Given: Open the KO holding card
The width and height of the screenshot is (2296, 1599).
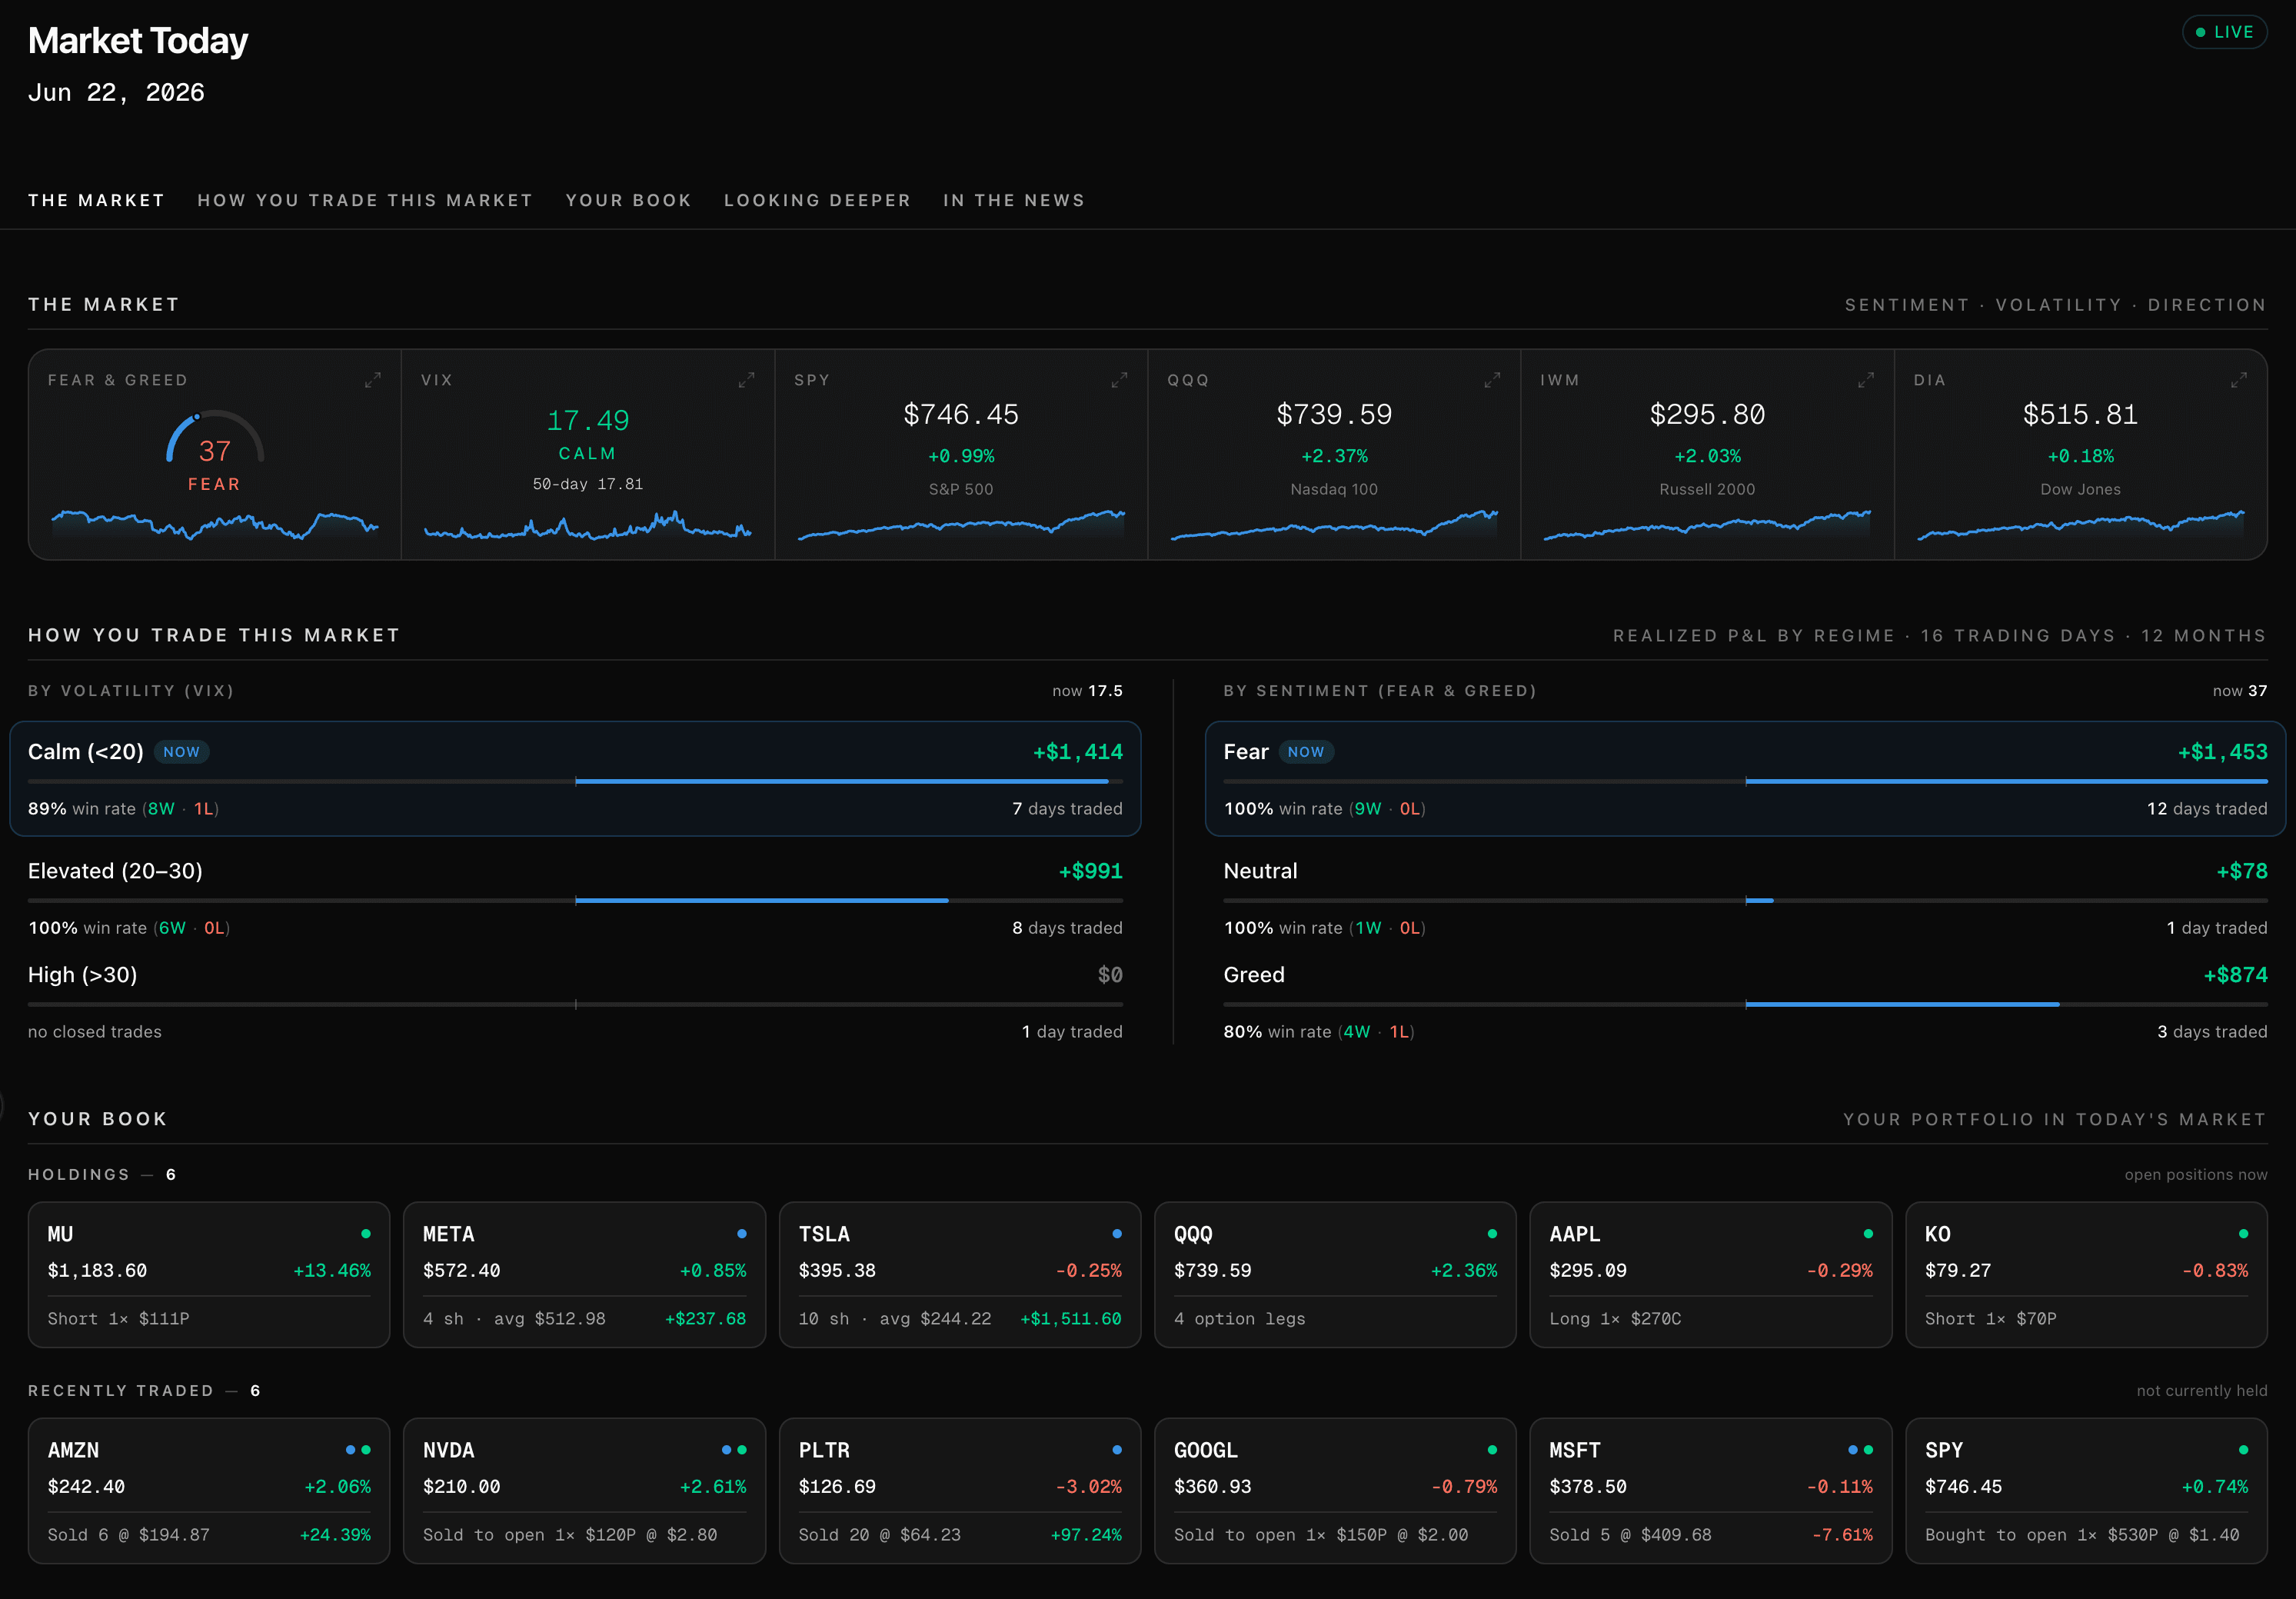Looking at the screenshot, I should tap(2086, 1275).
